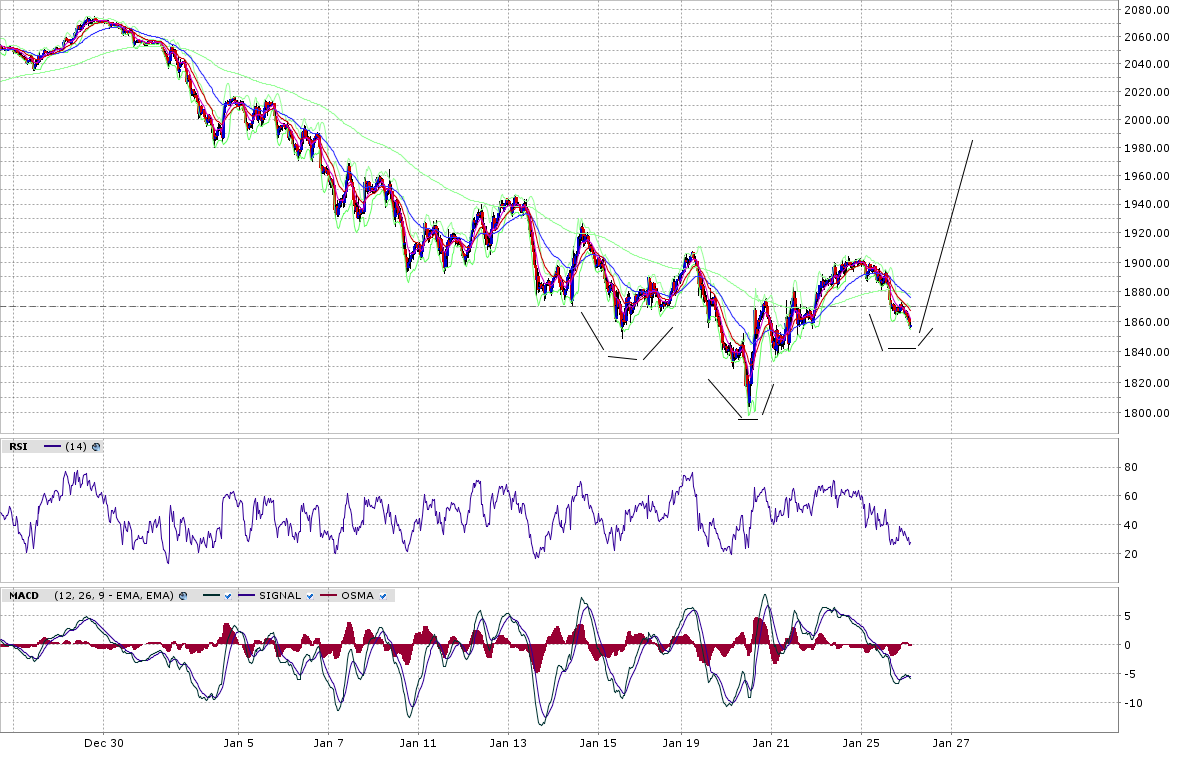1178x757 pixels.
Task: Click the 2000.00 price axis label
Action: point(1146,120)
